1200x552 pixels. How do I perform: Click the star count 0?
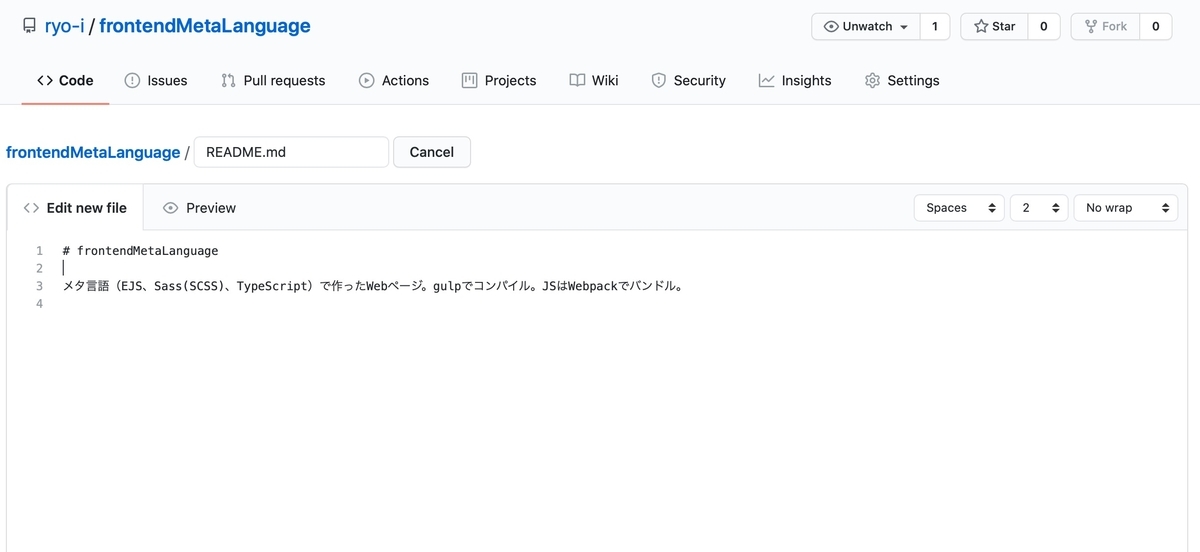tap(1044, 27)
